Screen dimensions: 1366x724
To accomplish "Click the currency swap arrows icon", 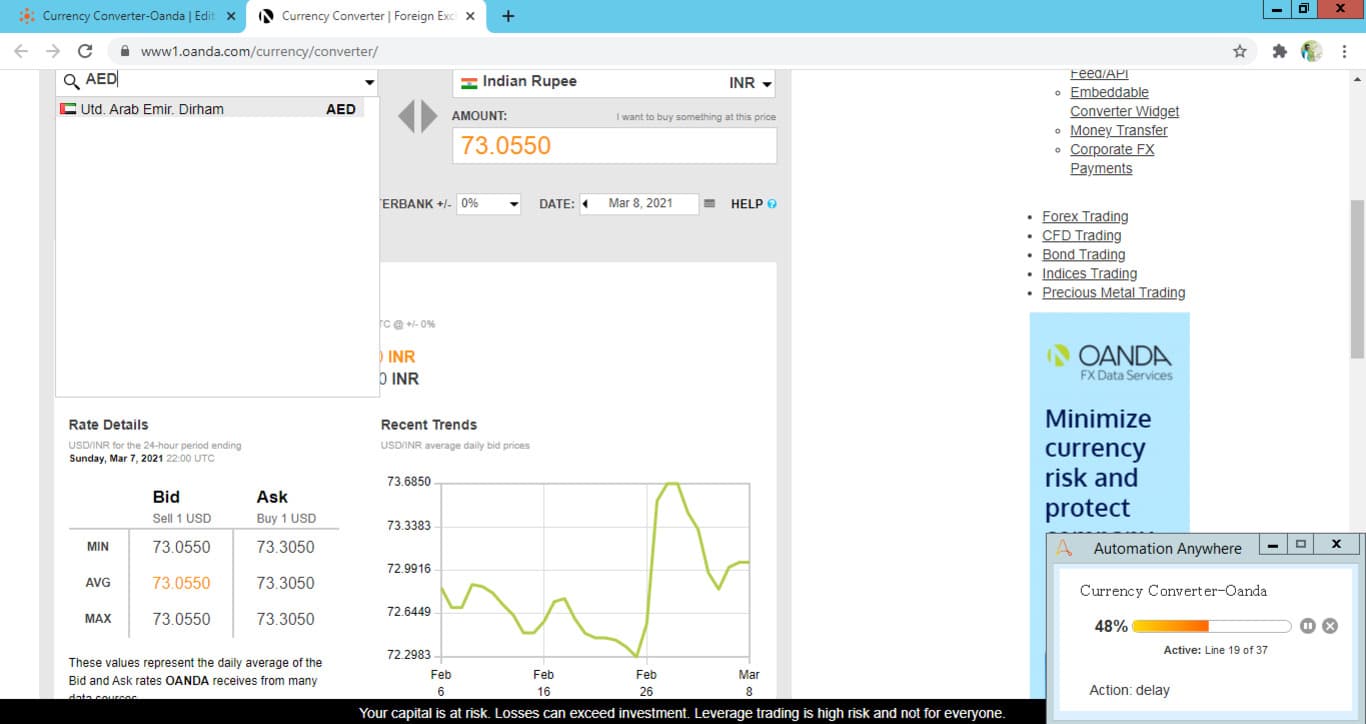I will point(418,116).
